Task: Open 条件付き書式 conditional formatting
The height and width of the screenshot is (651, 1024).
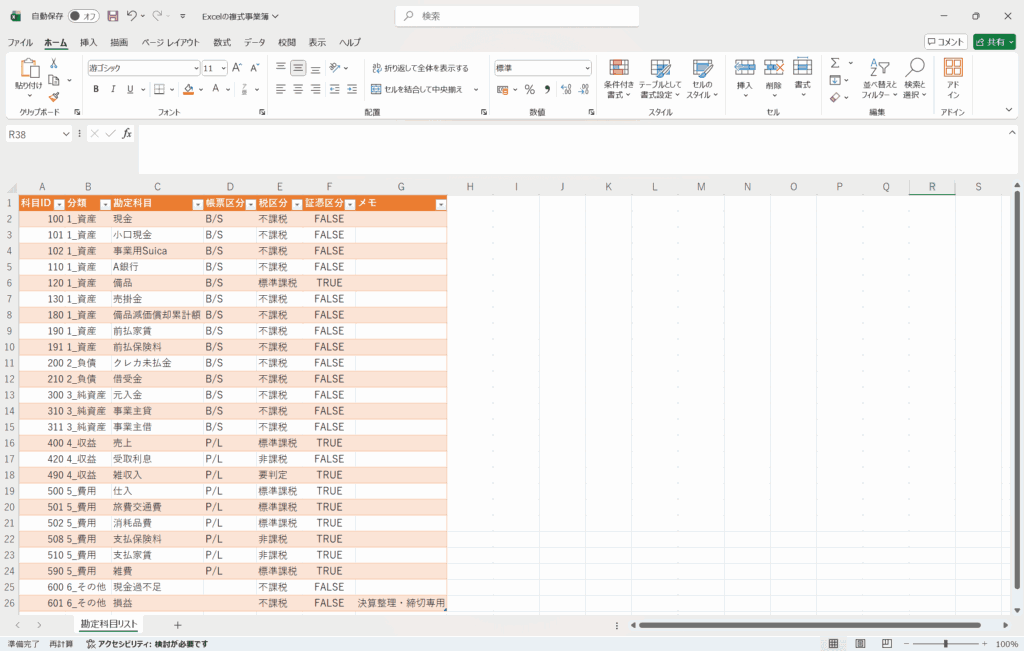Action: pos(619,78)
